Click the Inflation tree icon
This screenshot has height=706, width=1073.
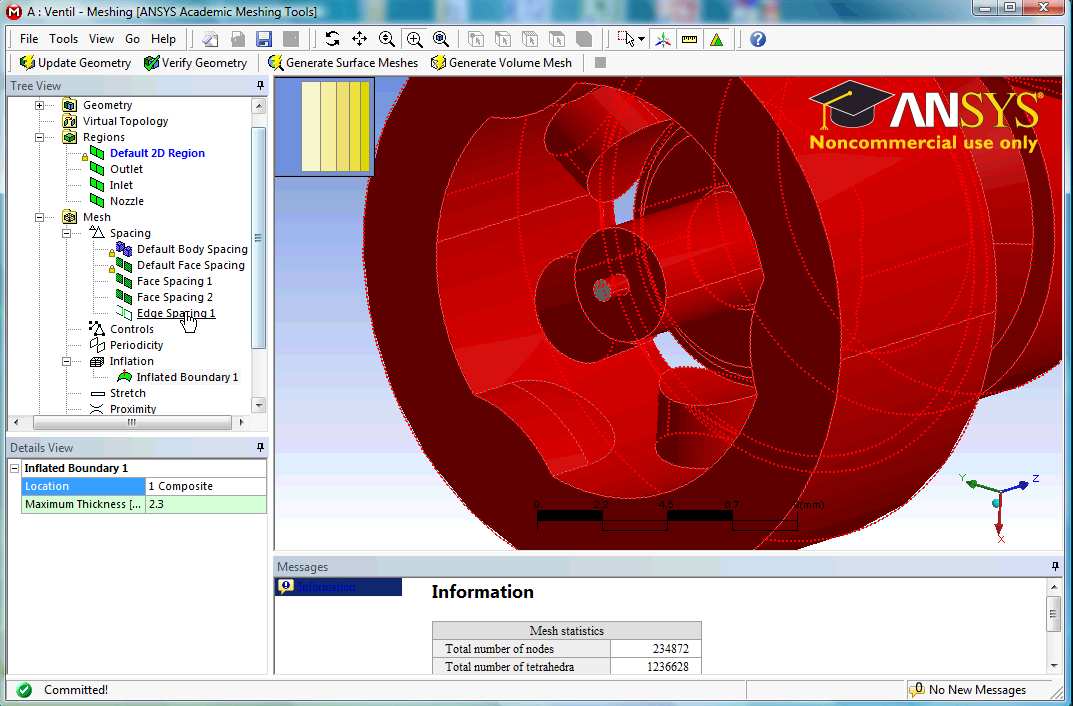(x=96, y=361)
